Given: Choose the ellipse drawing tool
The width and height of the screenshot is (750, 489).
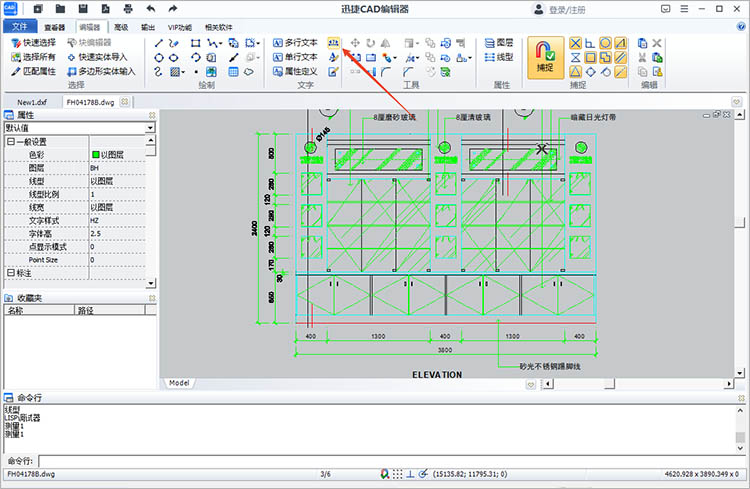Looking at the screenshot, I should [174, 57].
